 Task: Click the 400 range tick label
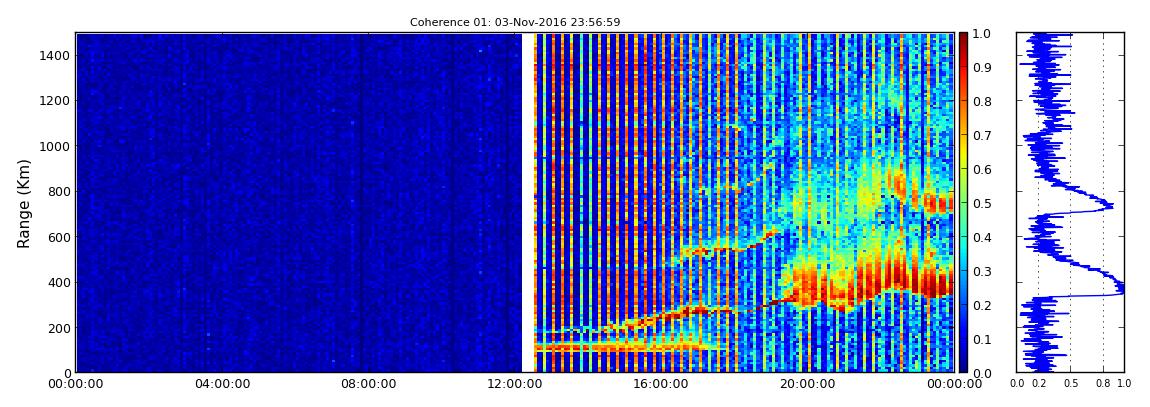click(x=58, y=282)
